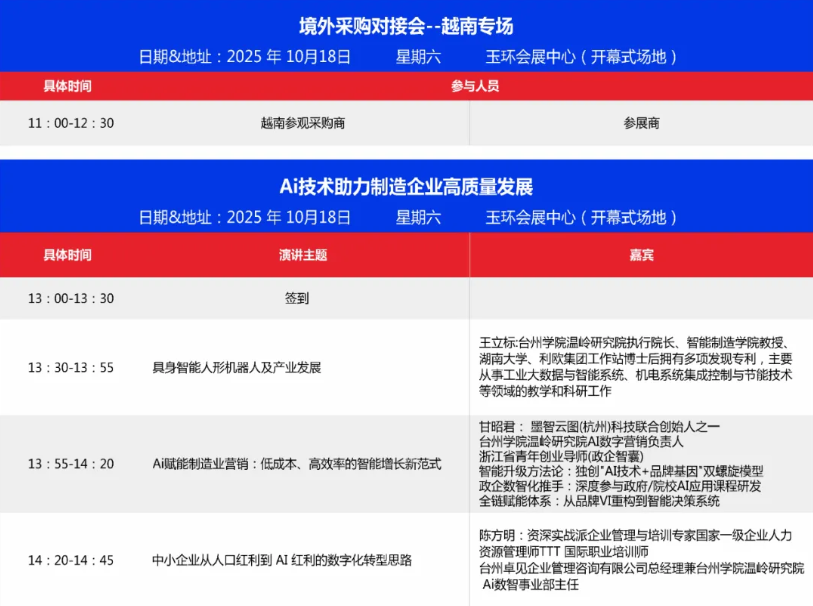Screen dimensions: 813x606
Task: Select the 陈方明 speaker biography text
Action: [x=640, y=559]
